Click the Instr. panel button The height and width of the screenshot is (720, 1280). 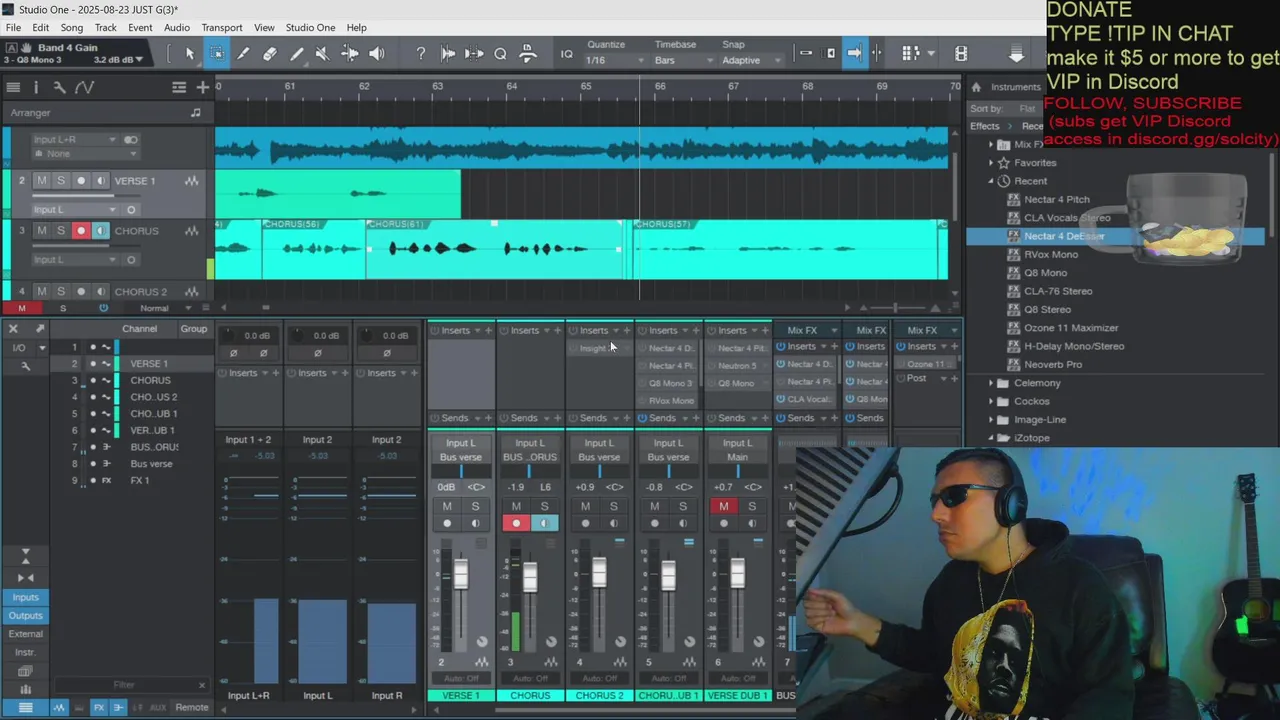26,652
